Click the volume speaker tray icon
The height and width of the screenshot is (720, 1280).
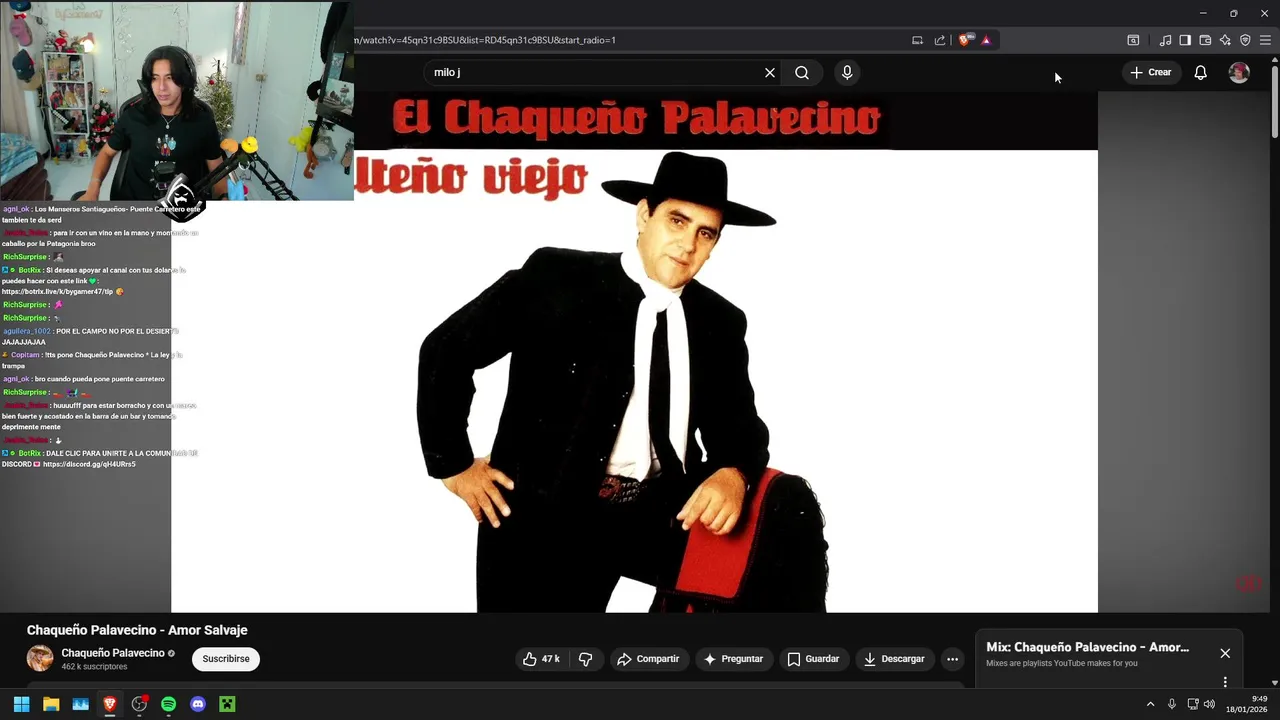[x=1209, y=704]
